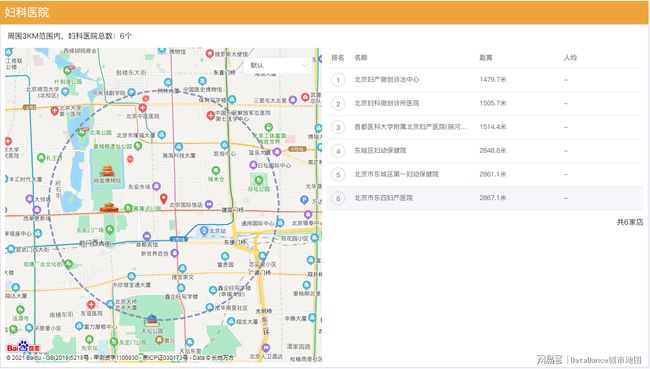
Task: Click the blue parking P marker
Action: point(304,200)
